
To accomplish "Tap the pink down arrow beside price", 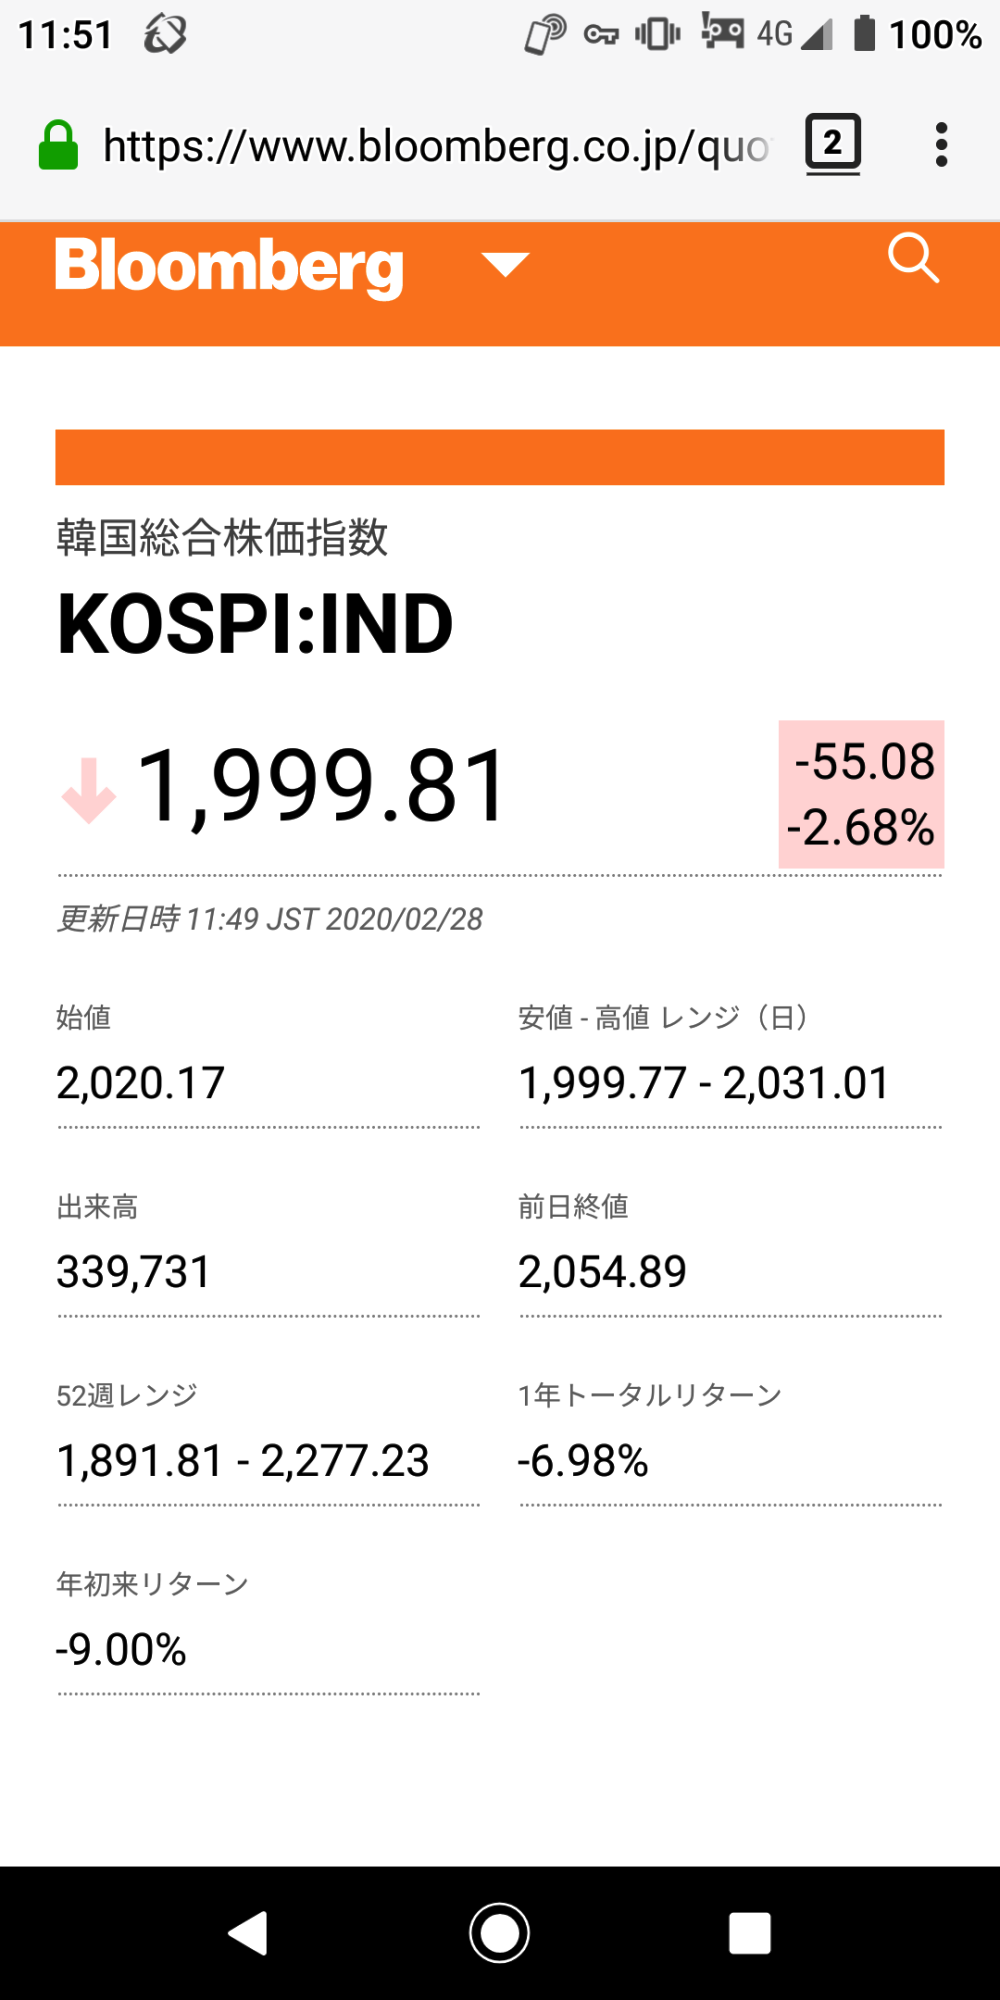I will click(89, 790).
